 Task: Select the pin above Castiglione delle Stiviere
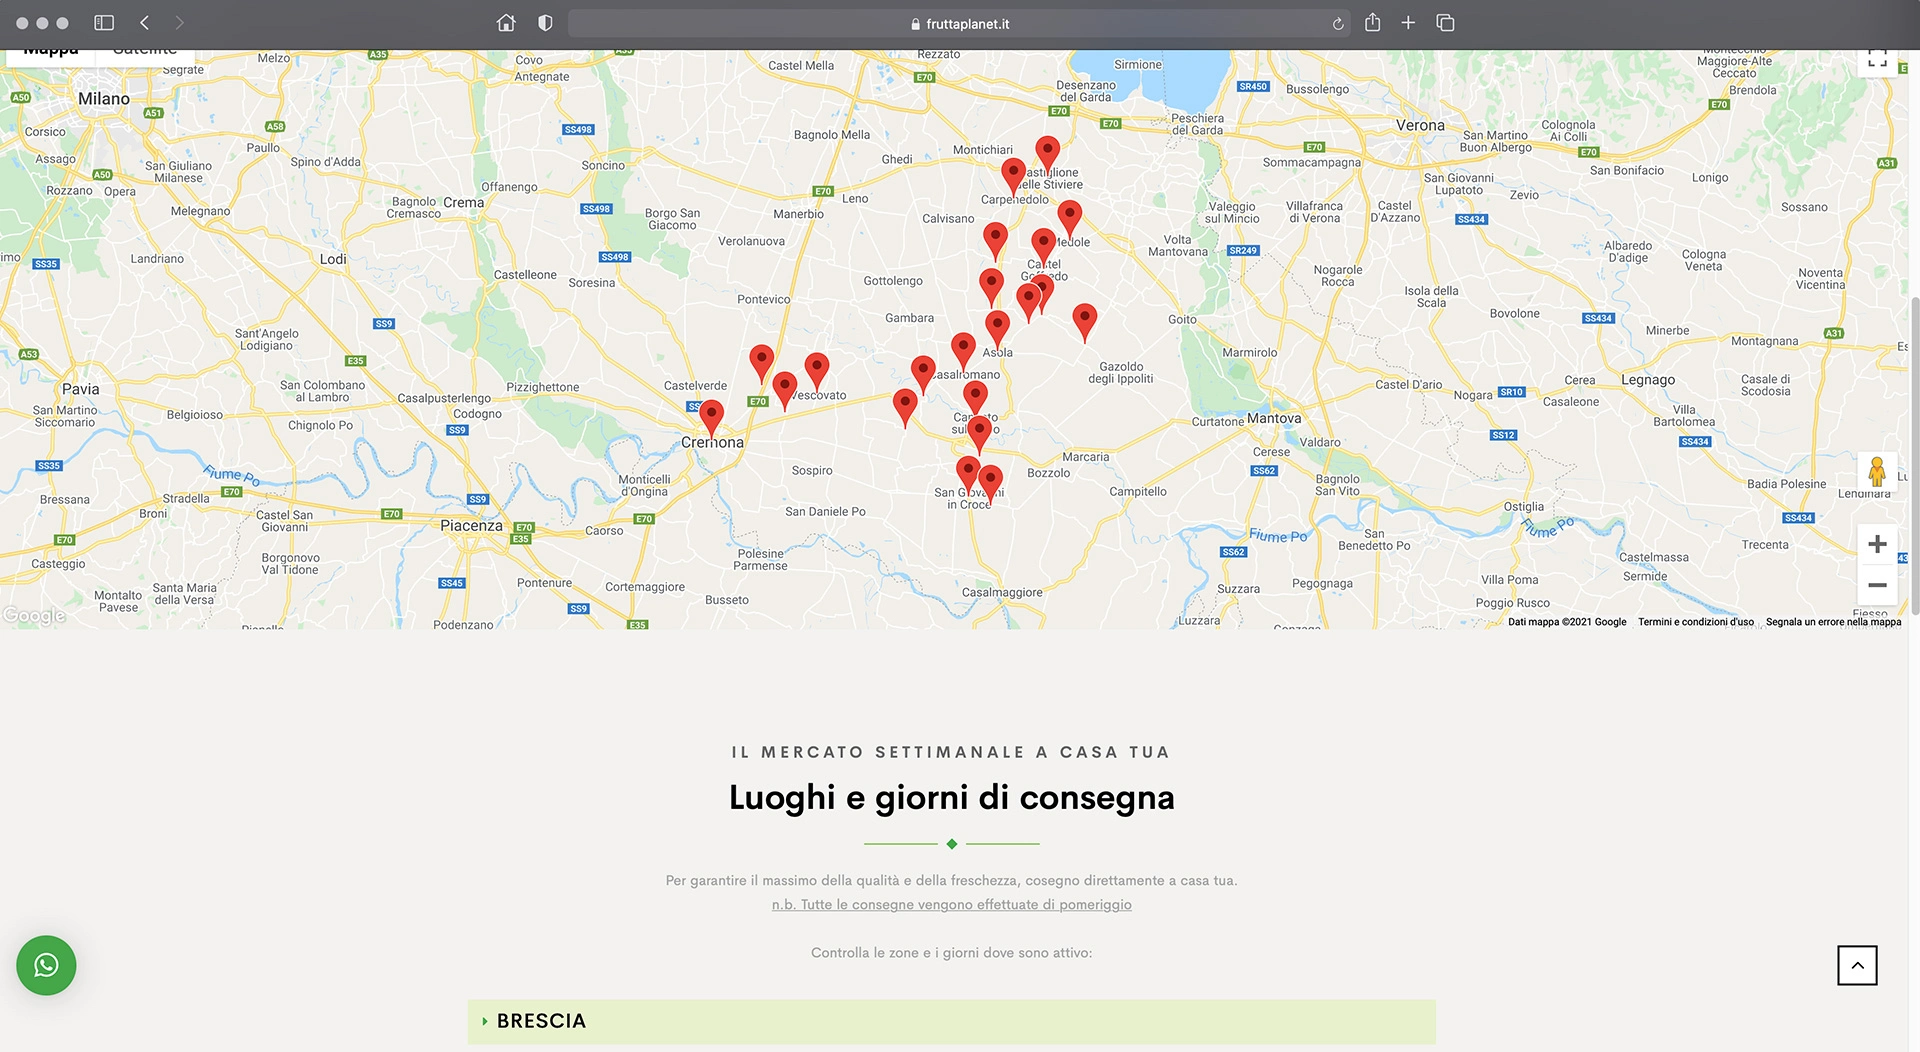[x=1047, y=155]
